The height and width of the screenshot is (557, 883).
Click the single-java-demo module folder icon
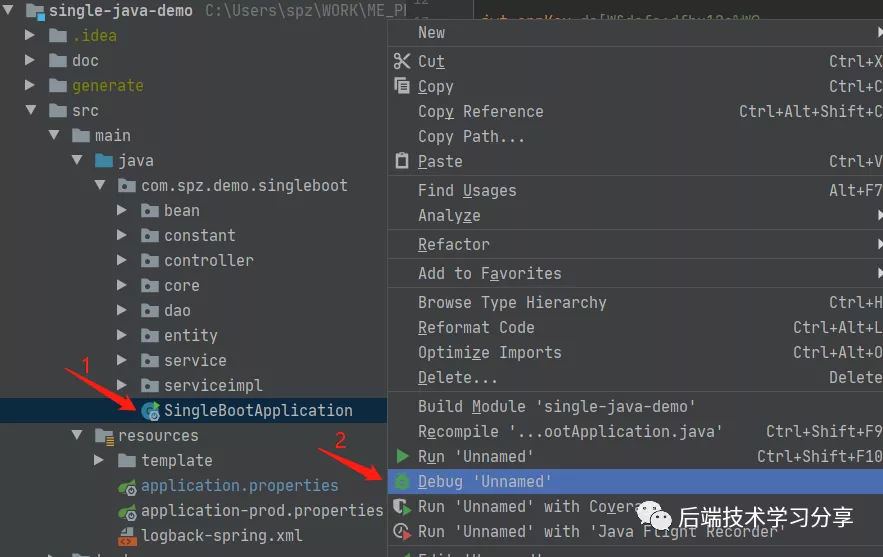pyautogui.click(x=35, y=11)
